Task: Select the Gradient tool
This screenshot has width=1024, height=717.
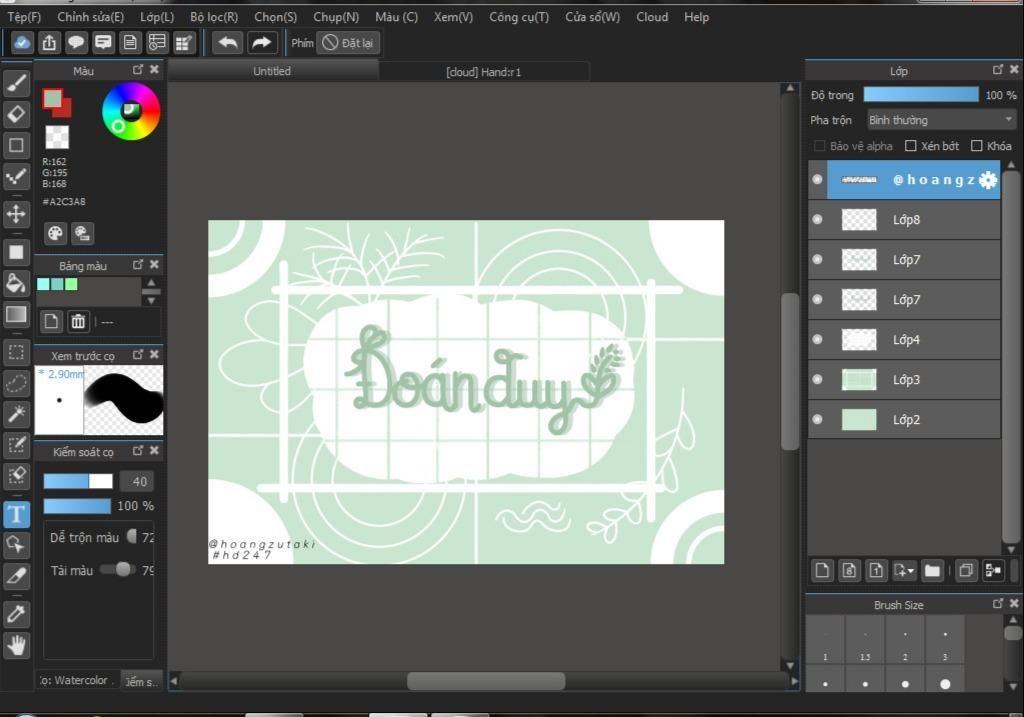Action: [x=16, y=314]
